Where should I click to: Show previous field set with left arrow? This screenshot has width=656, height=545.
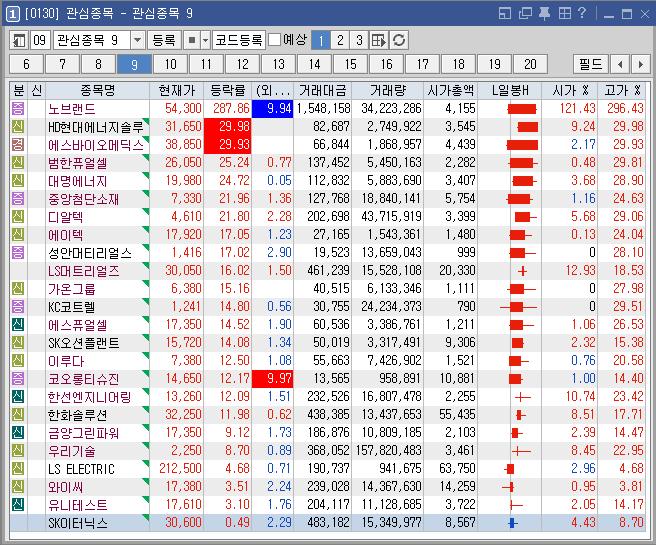pyautogui.click(x=620, y=64)
